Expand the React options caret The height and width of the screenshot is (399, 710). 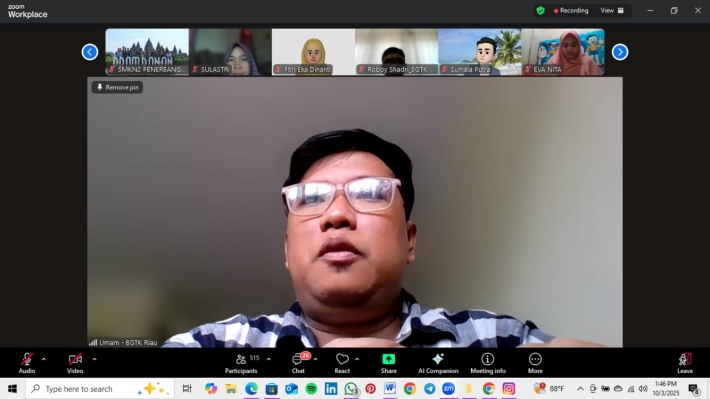357,359
